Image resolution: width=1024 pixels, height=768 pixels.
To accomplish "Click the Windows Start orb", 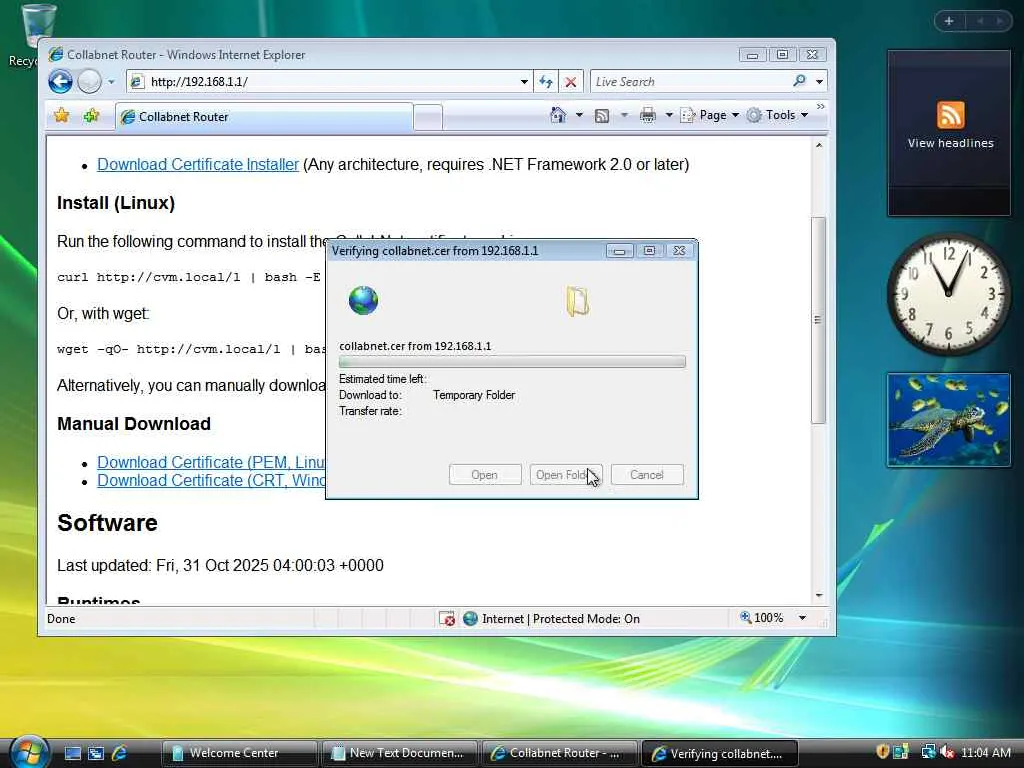I will pos(29,752).
